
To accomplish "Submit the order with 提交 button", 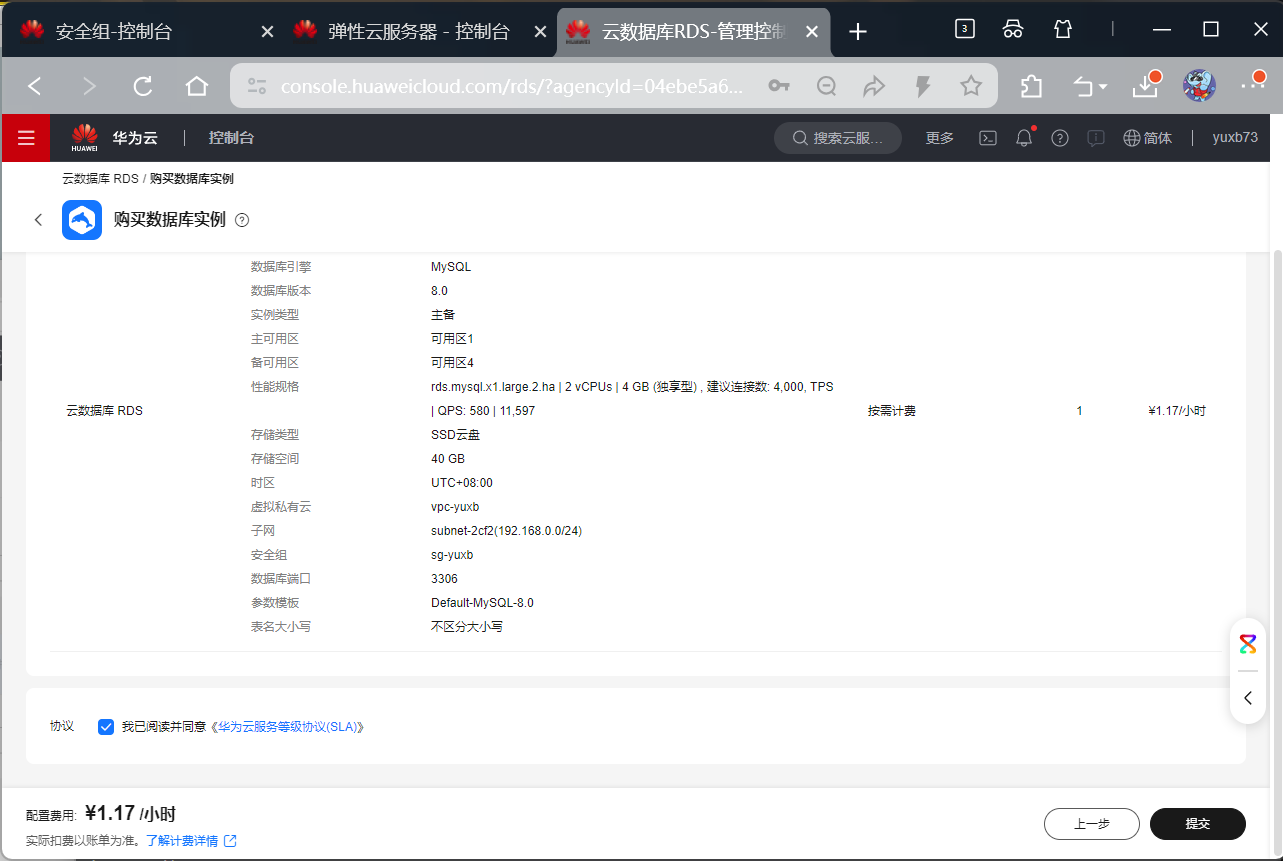I will click(x=1198, y=824).
